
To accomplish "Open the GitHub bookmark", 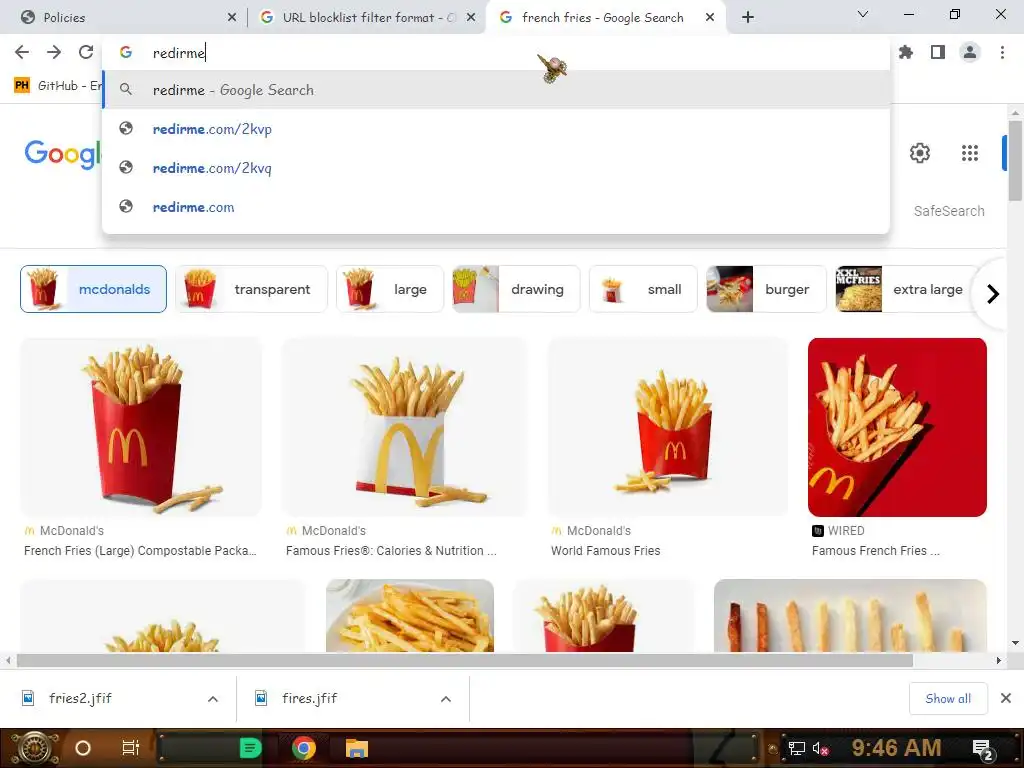I will [x=57, y=86].
